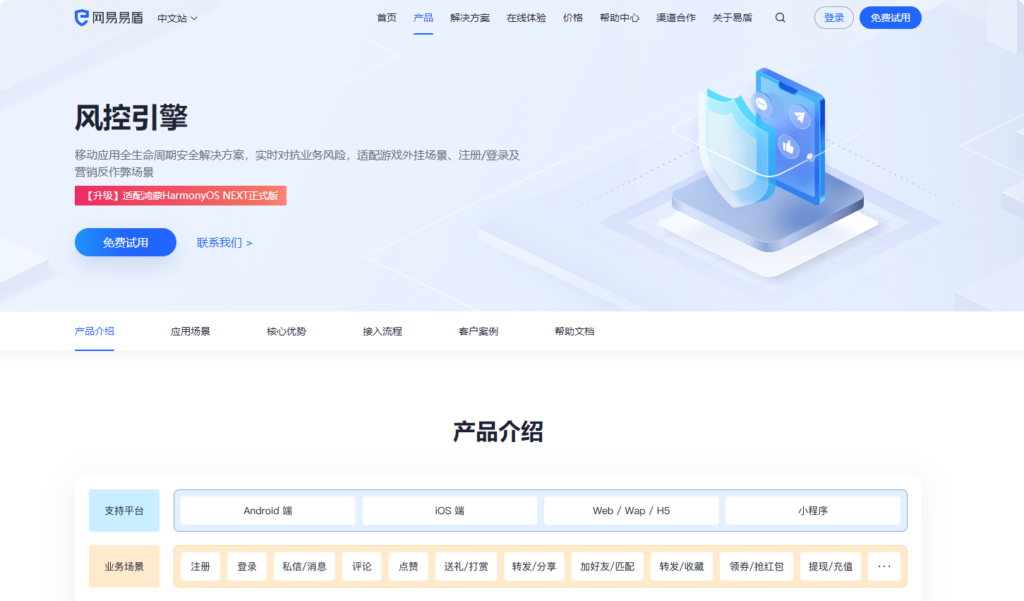This screenshot has height=601, width=1024.
Task: Expand more business scenarios via the ellipsis button
Action: click(x=883, y=565)
